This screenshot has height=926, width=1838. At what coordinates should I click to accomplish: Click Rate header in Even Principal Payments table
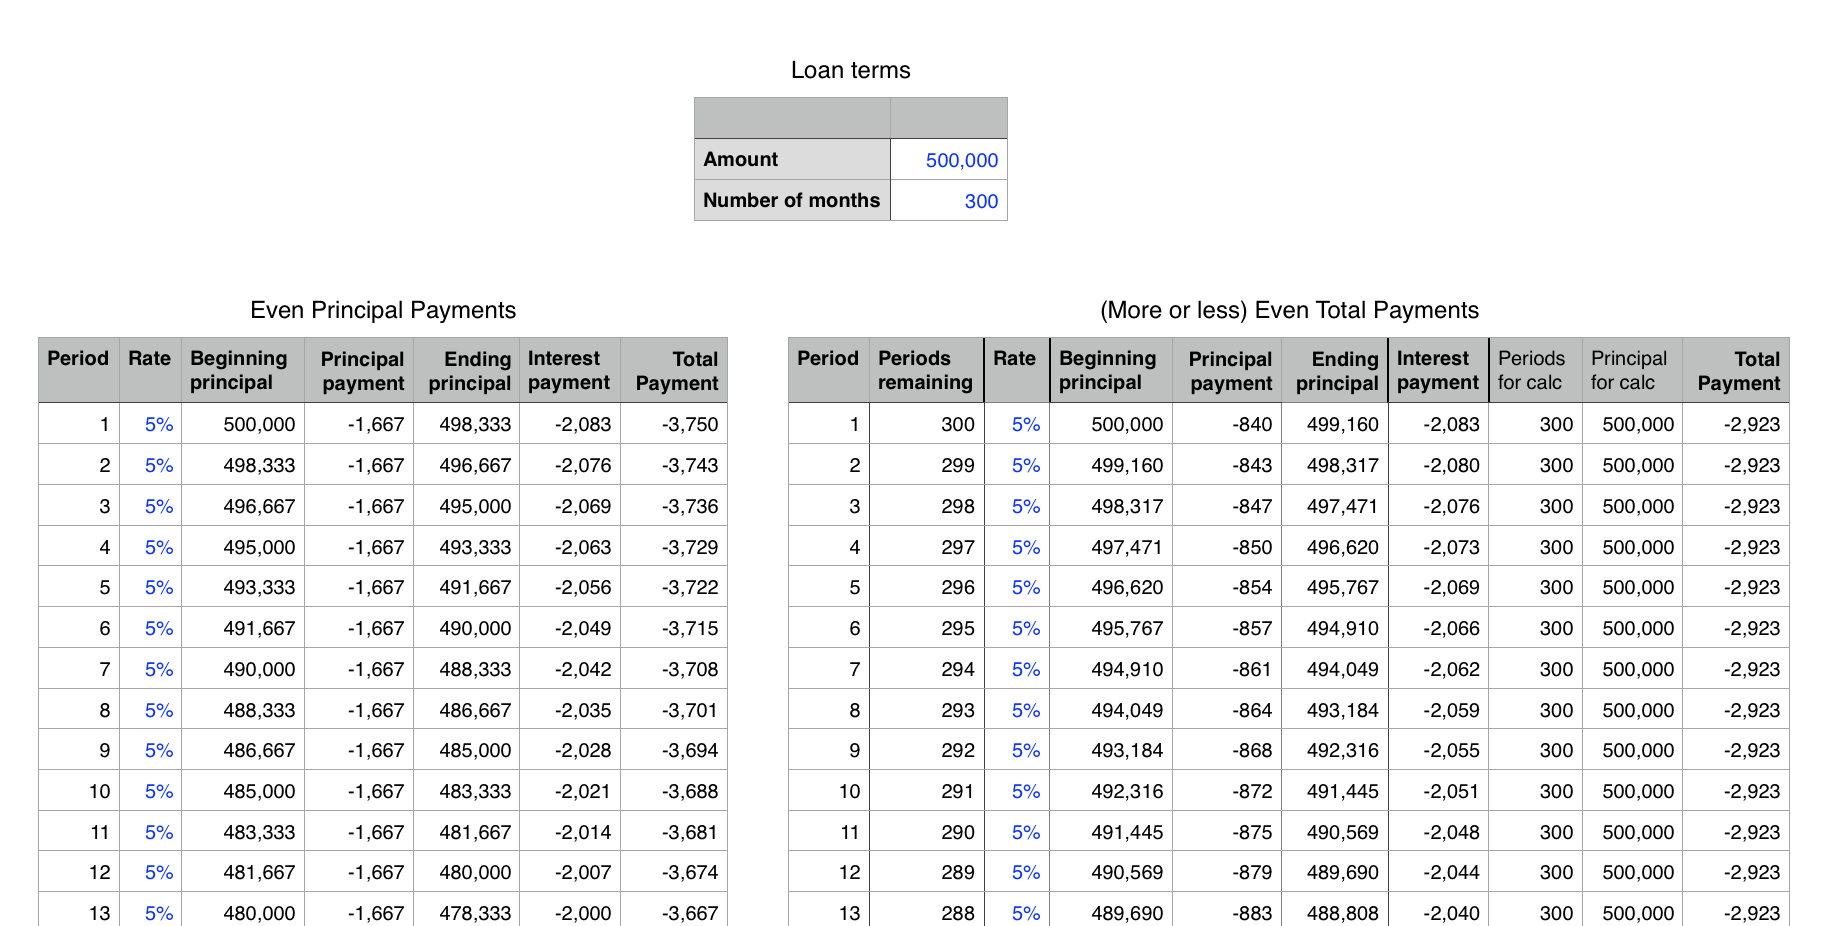pyautogui.click(x=150, y=370)
